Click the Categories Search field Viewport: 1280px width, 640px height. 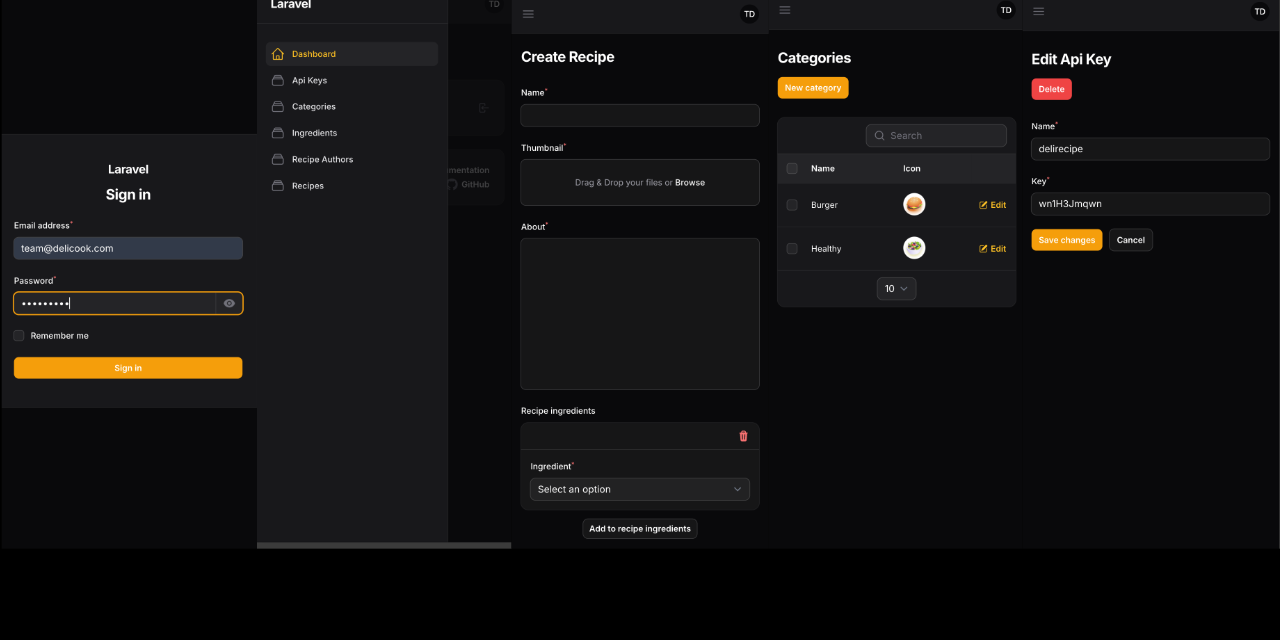tap(937, 136)
